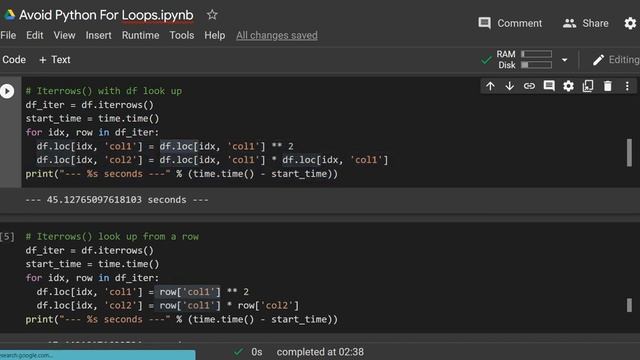Open the View menu
This screenshot has width=640, height=360.
point(64,36)
